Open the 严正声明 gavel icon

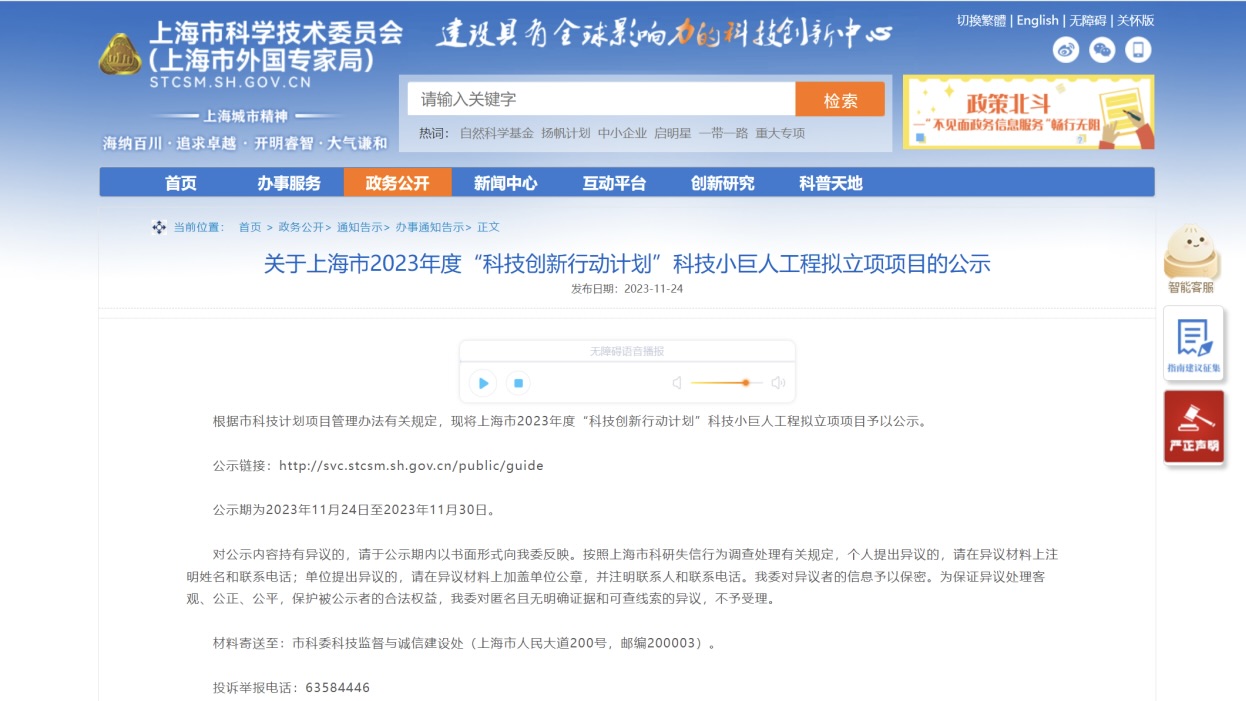1193,427
